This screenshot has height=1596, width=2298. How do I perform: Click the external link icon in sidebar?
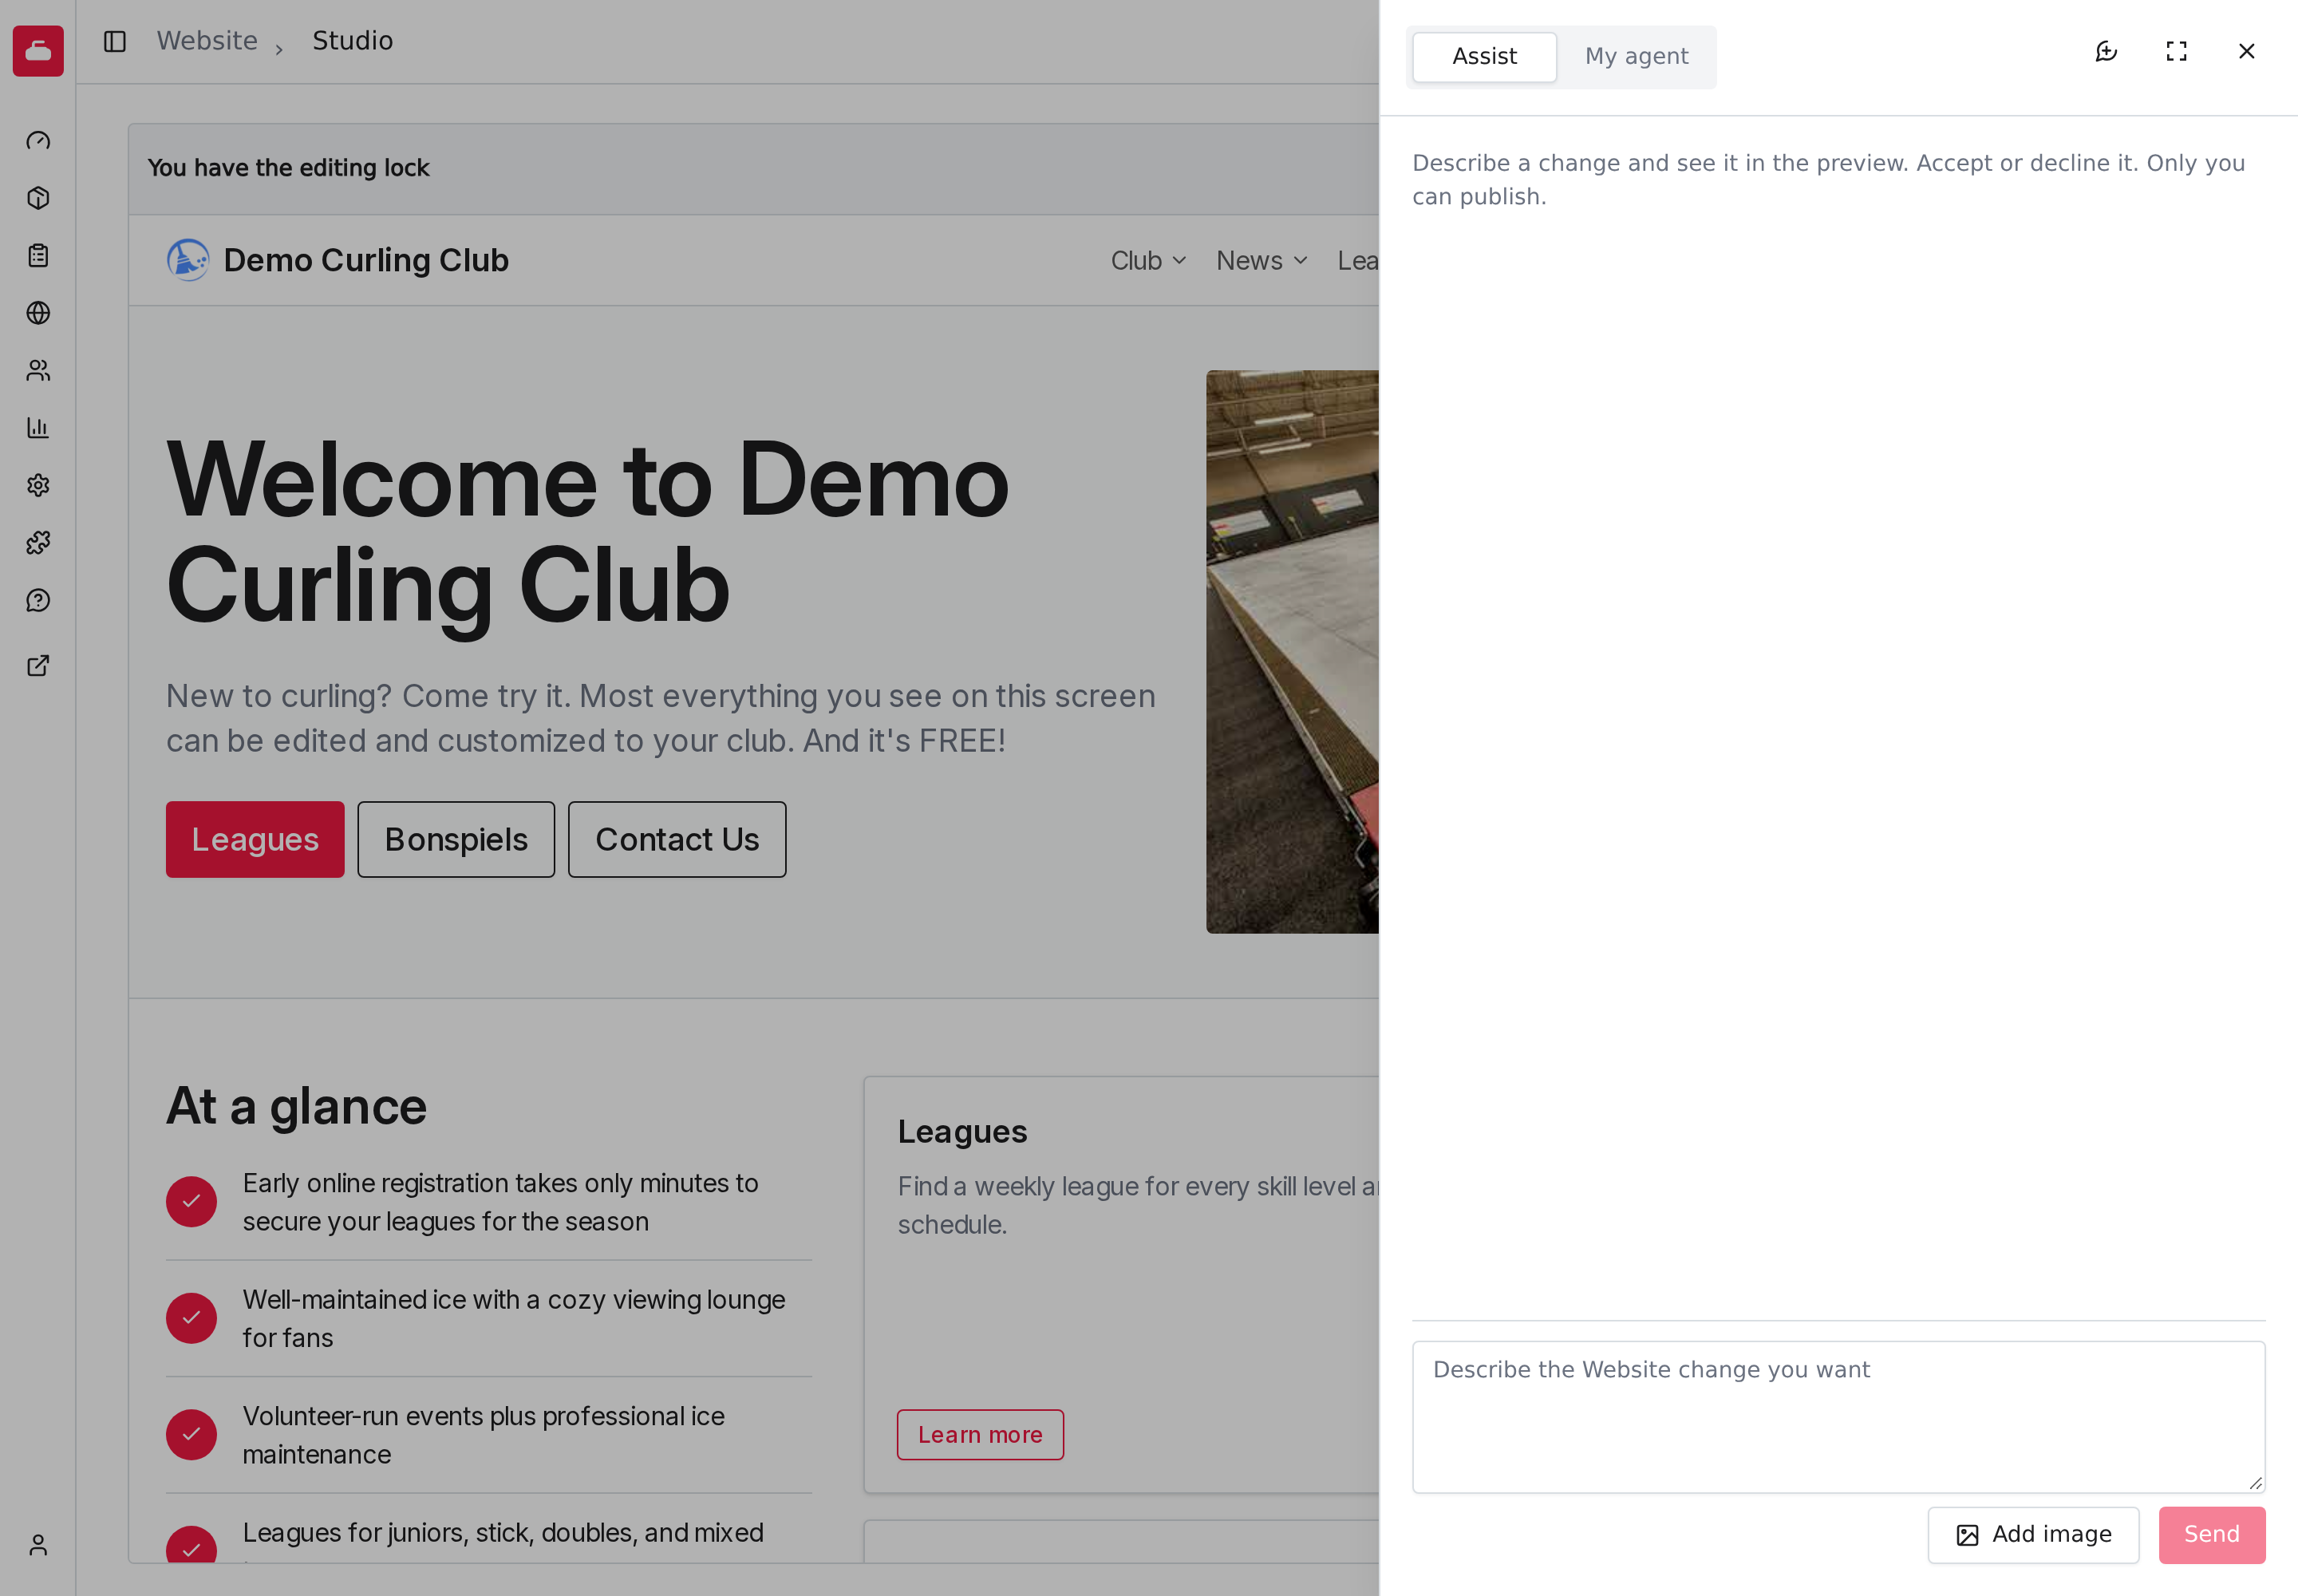pyautogui.click(x=38, y=666)
